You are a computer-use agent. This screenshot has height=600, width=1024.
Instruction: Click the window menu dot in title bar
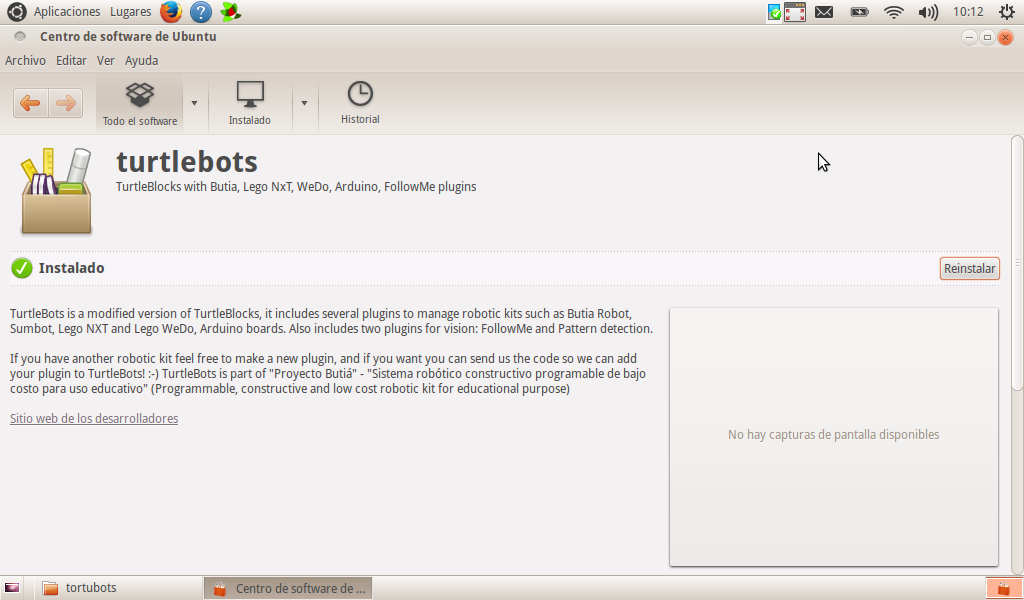click(x=20, y=37)
